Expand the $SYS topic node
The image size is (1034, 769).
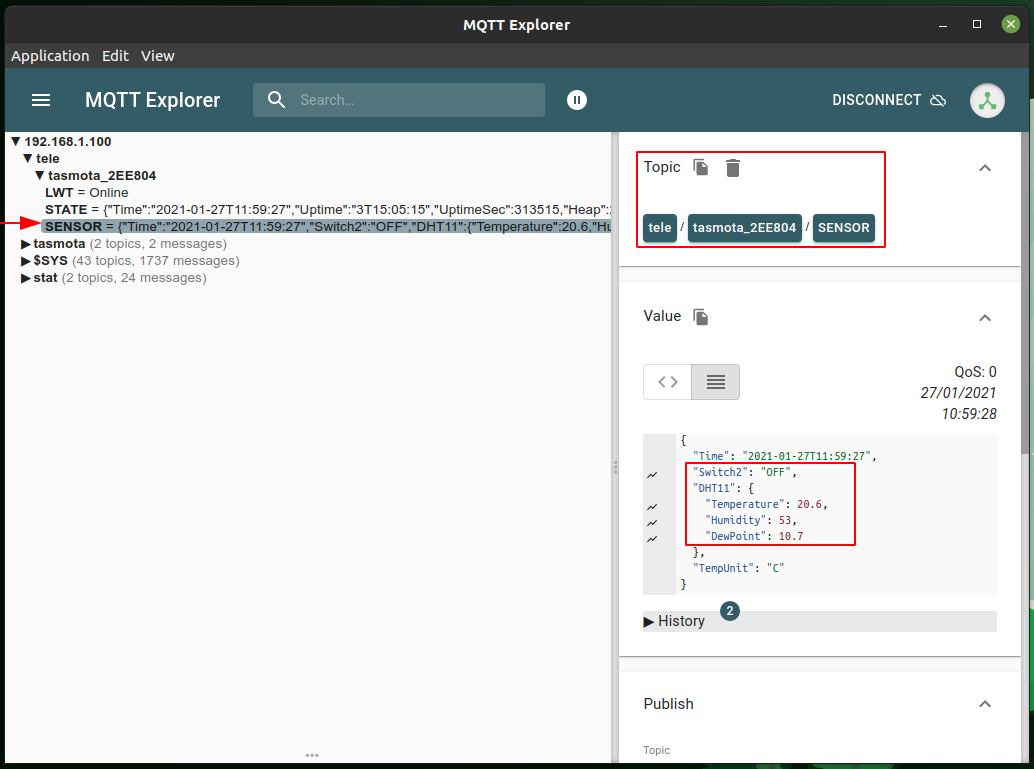coord(26,261)
